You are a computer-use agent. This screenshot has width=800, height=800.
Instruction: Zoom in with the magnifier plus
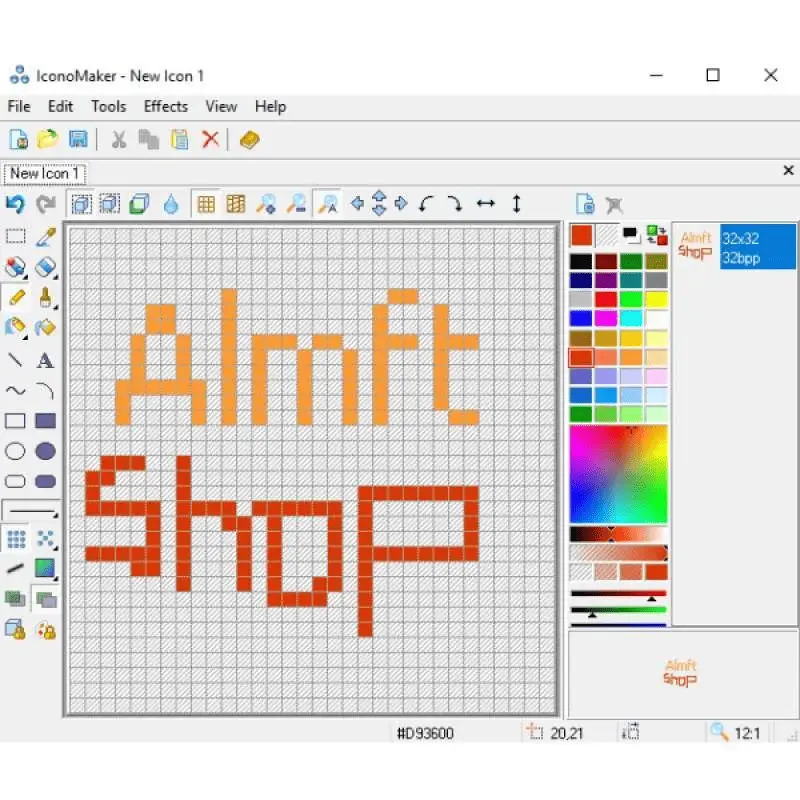click(x=266, y=204)
